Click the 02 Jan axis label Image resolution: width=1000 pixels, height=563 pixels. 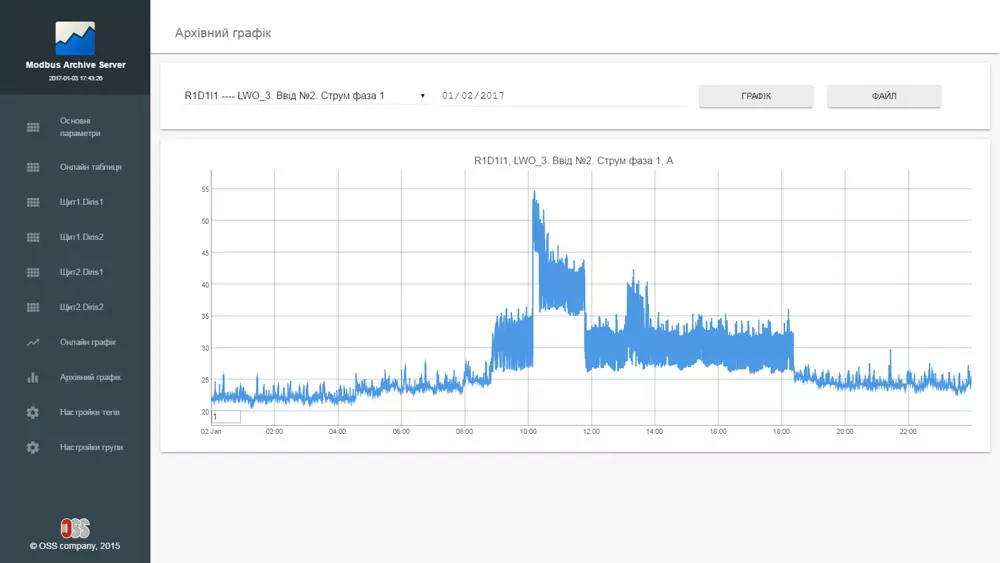[x=211, y=432]
